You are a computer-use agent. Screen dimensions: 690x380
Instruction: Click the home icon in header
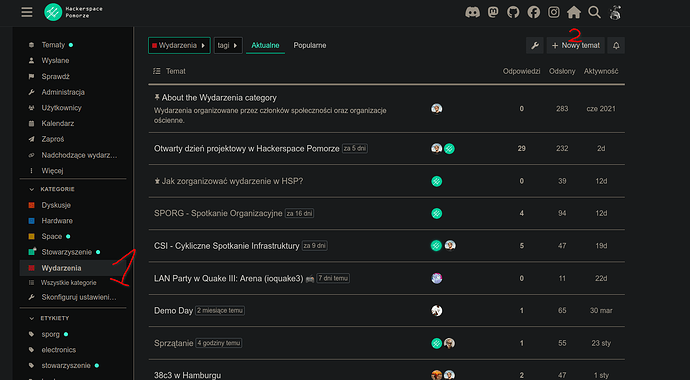(574, 12)
